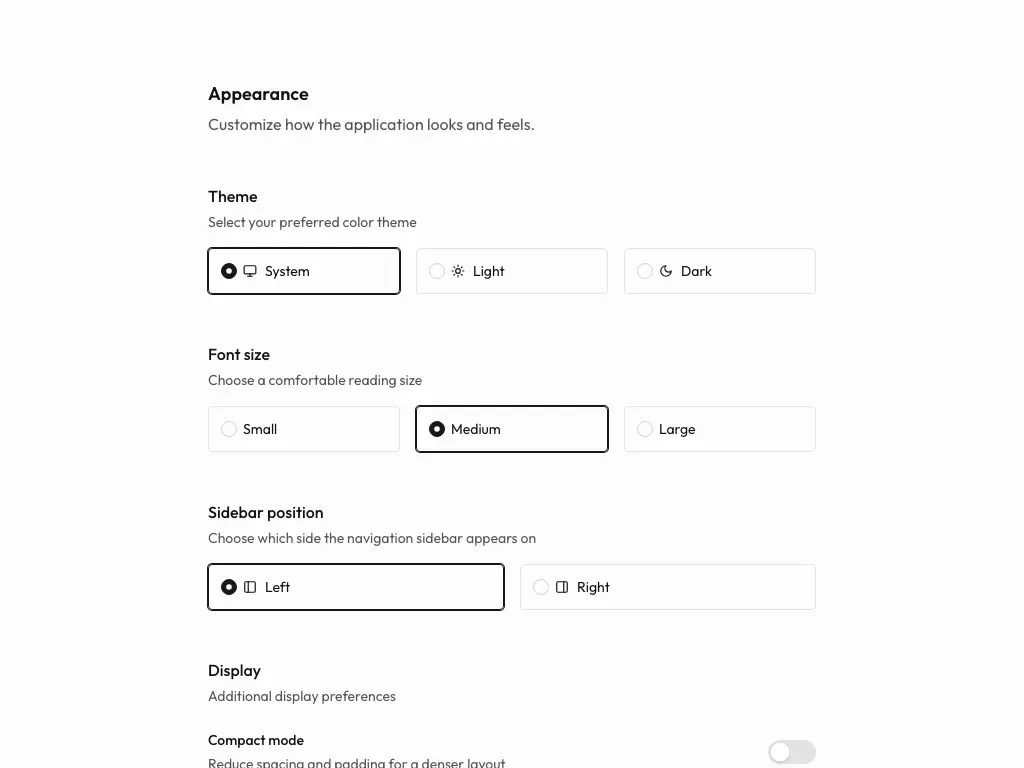Click the Display section heading

pyautogui.click(x=234, y=671)
